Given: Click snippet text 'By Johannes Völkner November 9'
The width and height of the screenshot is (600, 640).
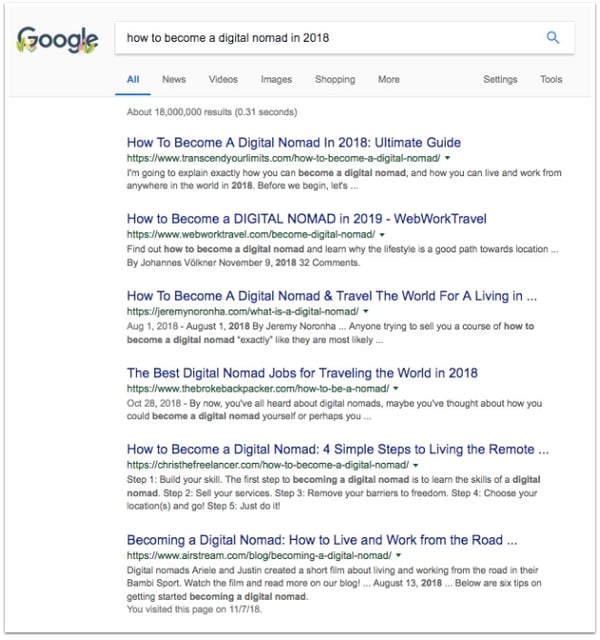Looking at the screenshot, I should coord(200,262).
